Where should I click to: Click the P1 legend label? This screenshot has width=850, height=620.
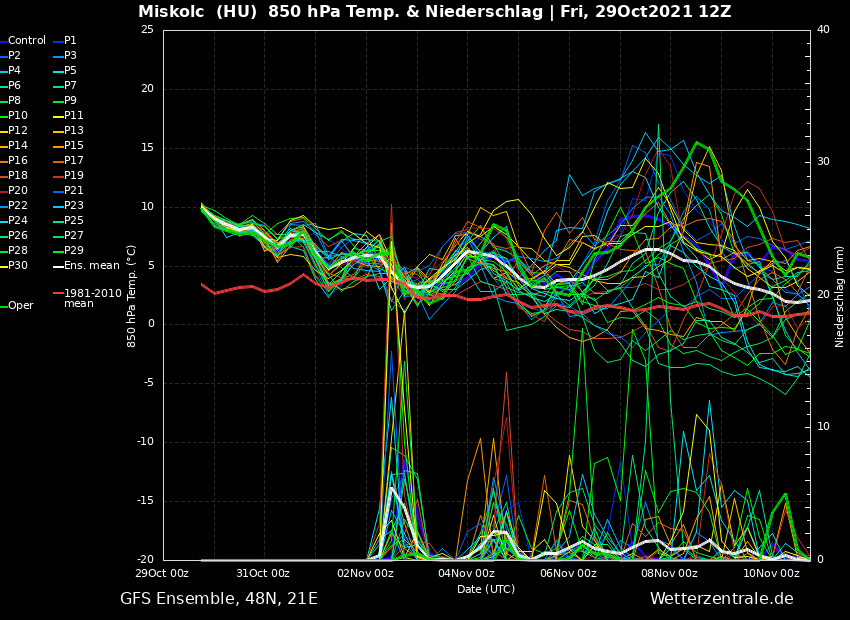tap(70, 41)
